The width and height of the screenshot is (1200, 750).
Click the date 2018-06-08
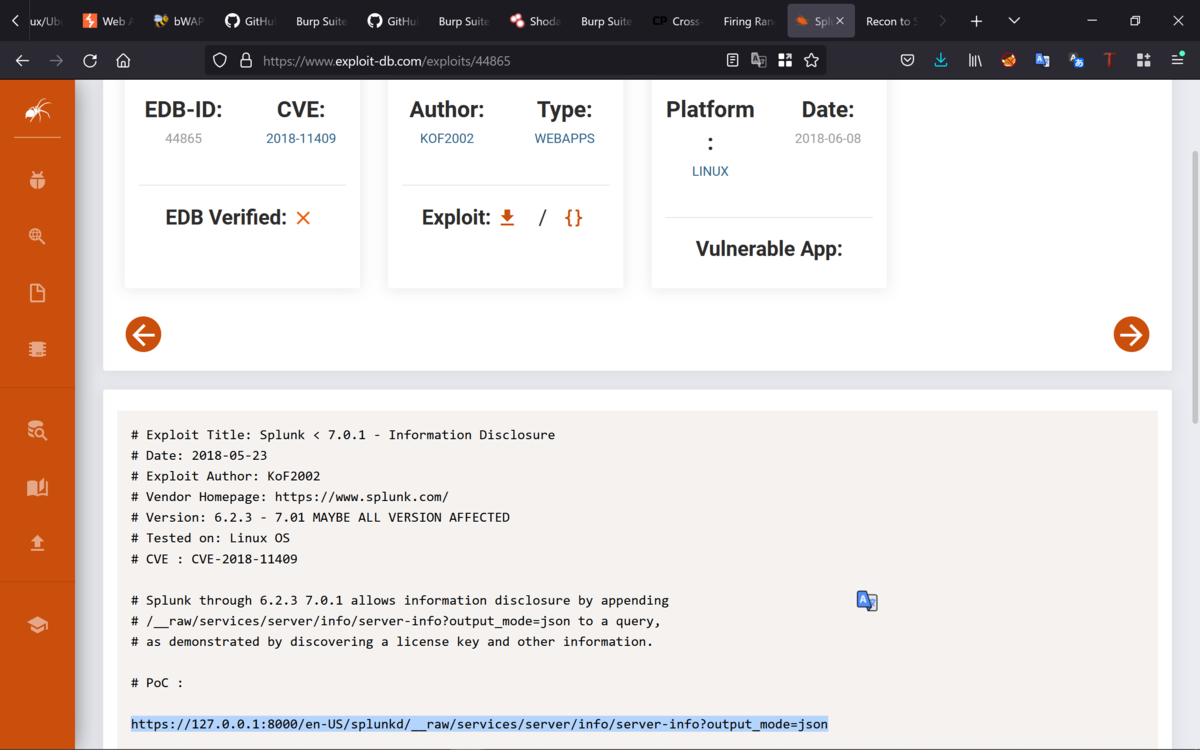point(828,139)
